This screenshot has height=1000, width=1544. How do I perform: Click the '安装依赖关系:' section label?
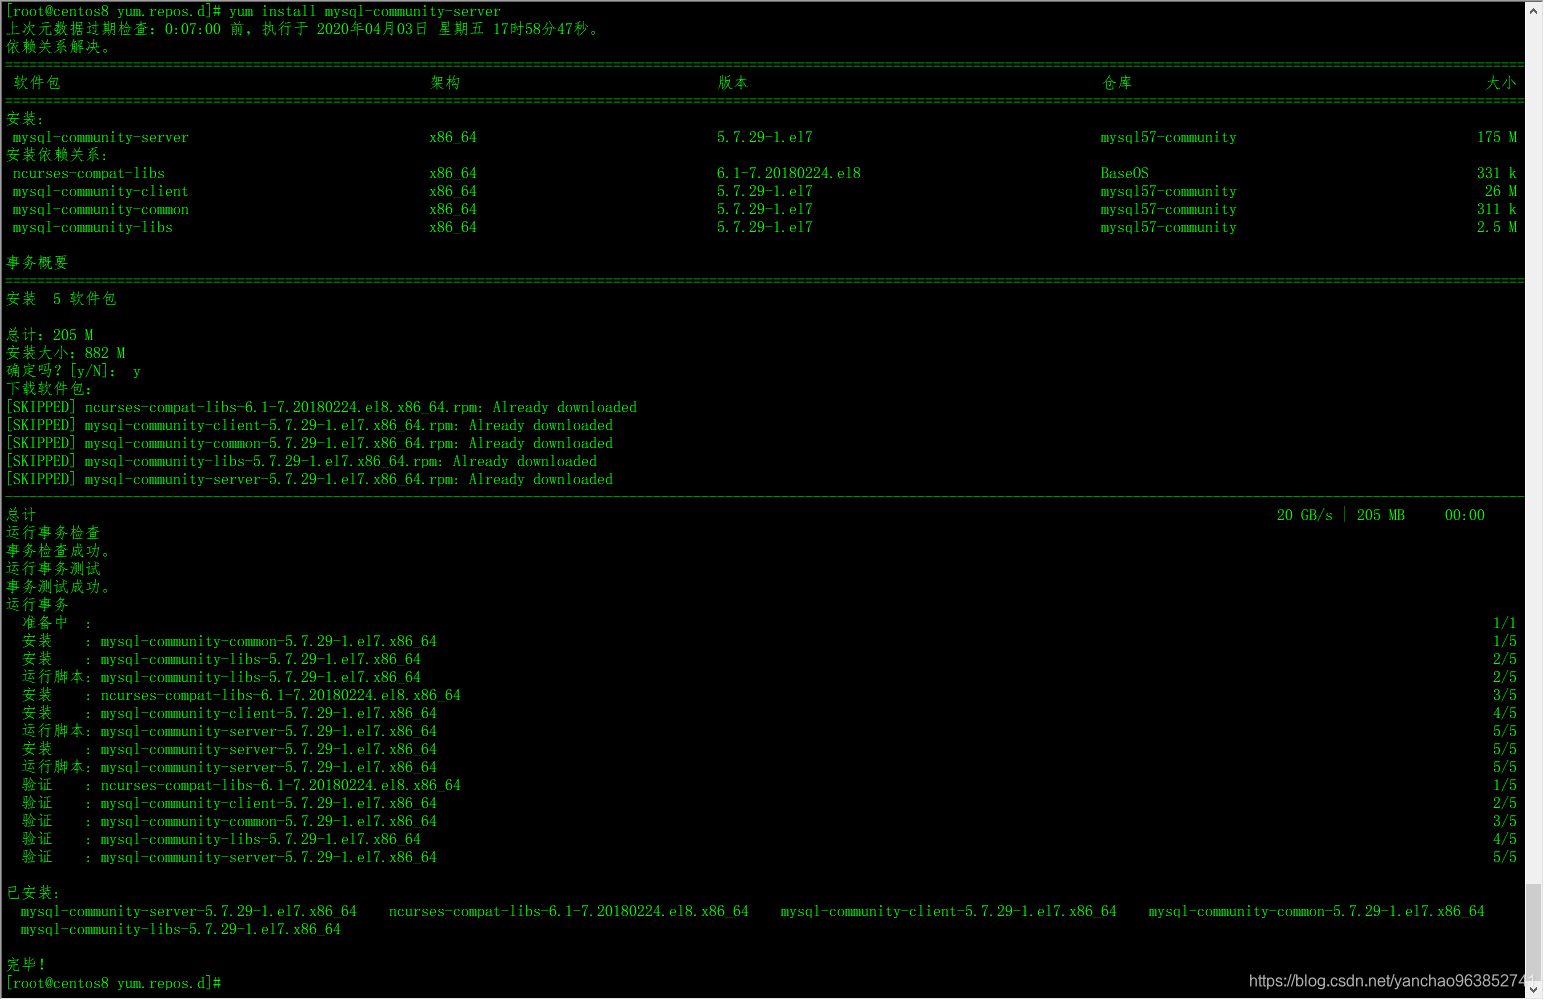click(56, 155)
